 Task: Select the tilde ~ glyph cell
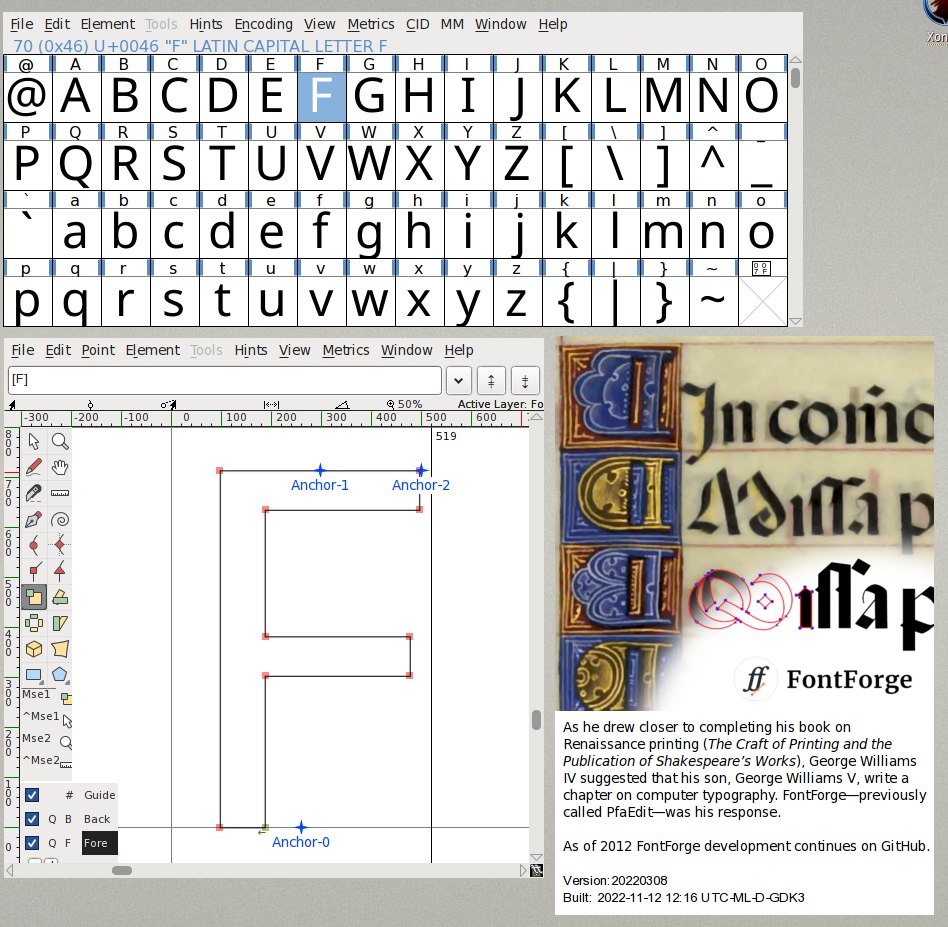pyautogui.click(x=713, y=301)
